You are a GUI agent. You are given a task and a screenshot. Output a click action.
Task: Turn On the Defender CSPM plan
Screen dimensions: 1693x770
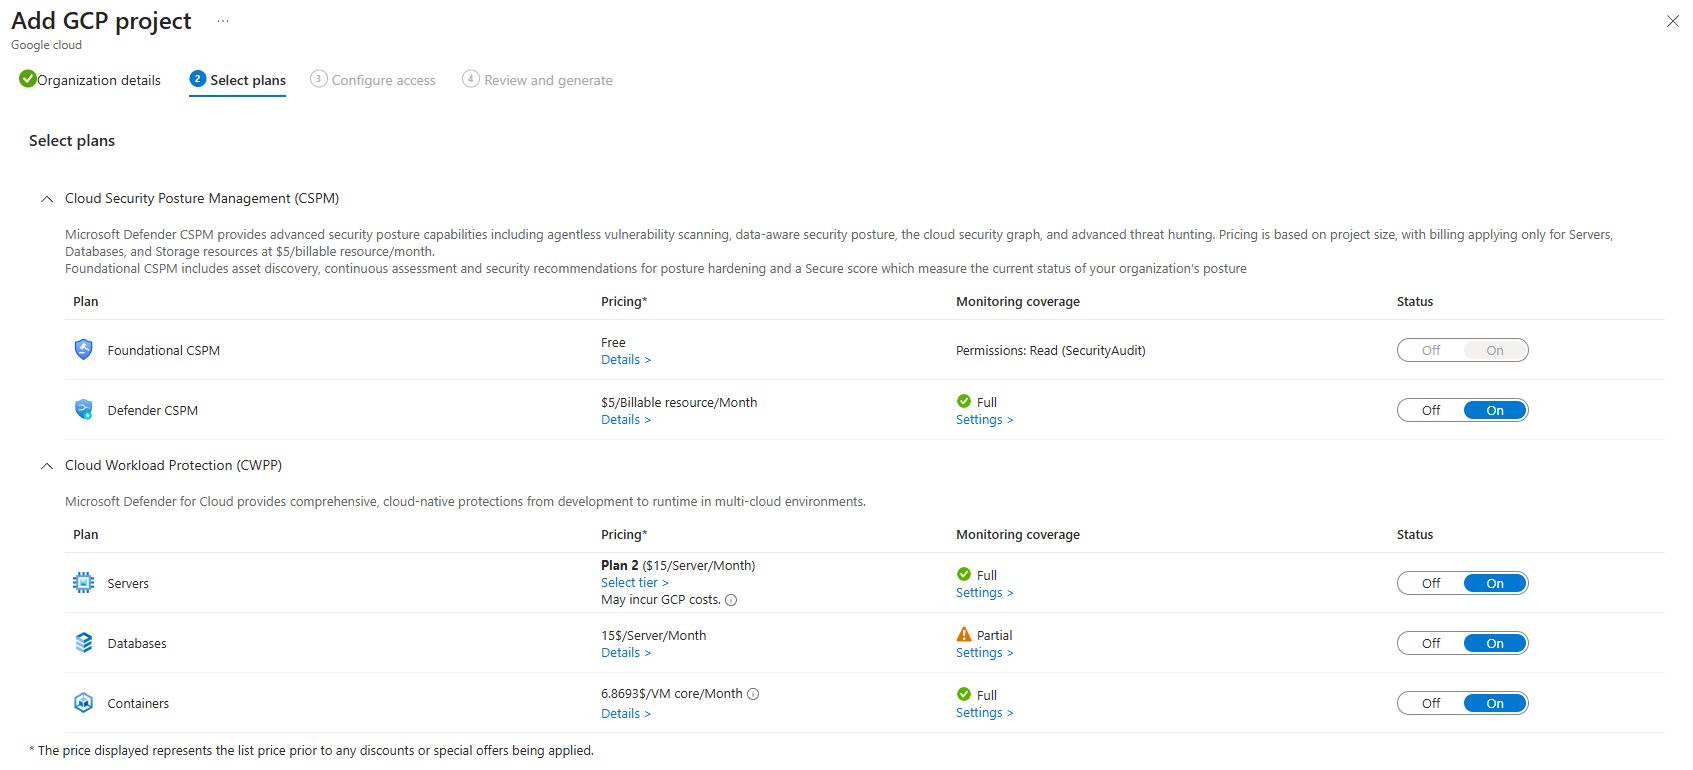pyautogui.click(x=1495, y=410)
